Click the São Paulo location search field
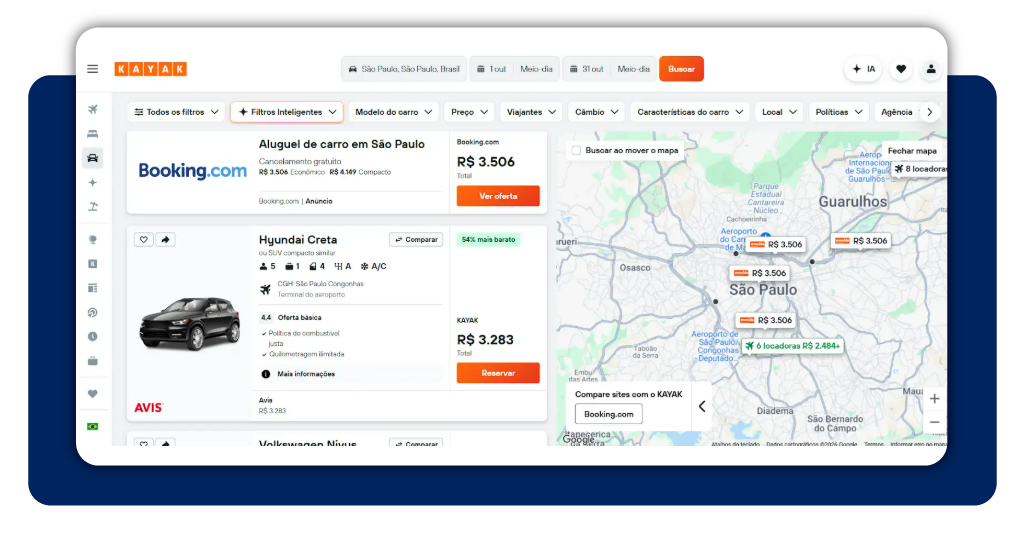 404,69
